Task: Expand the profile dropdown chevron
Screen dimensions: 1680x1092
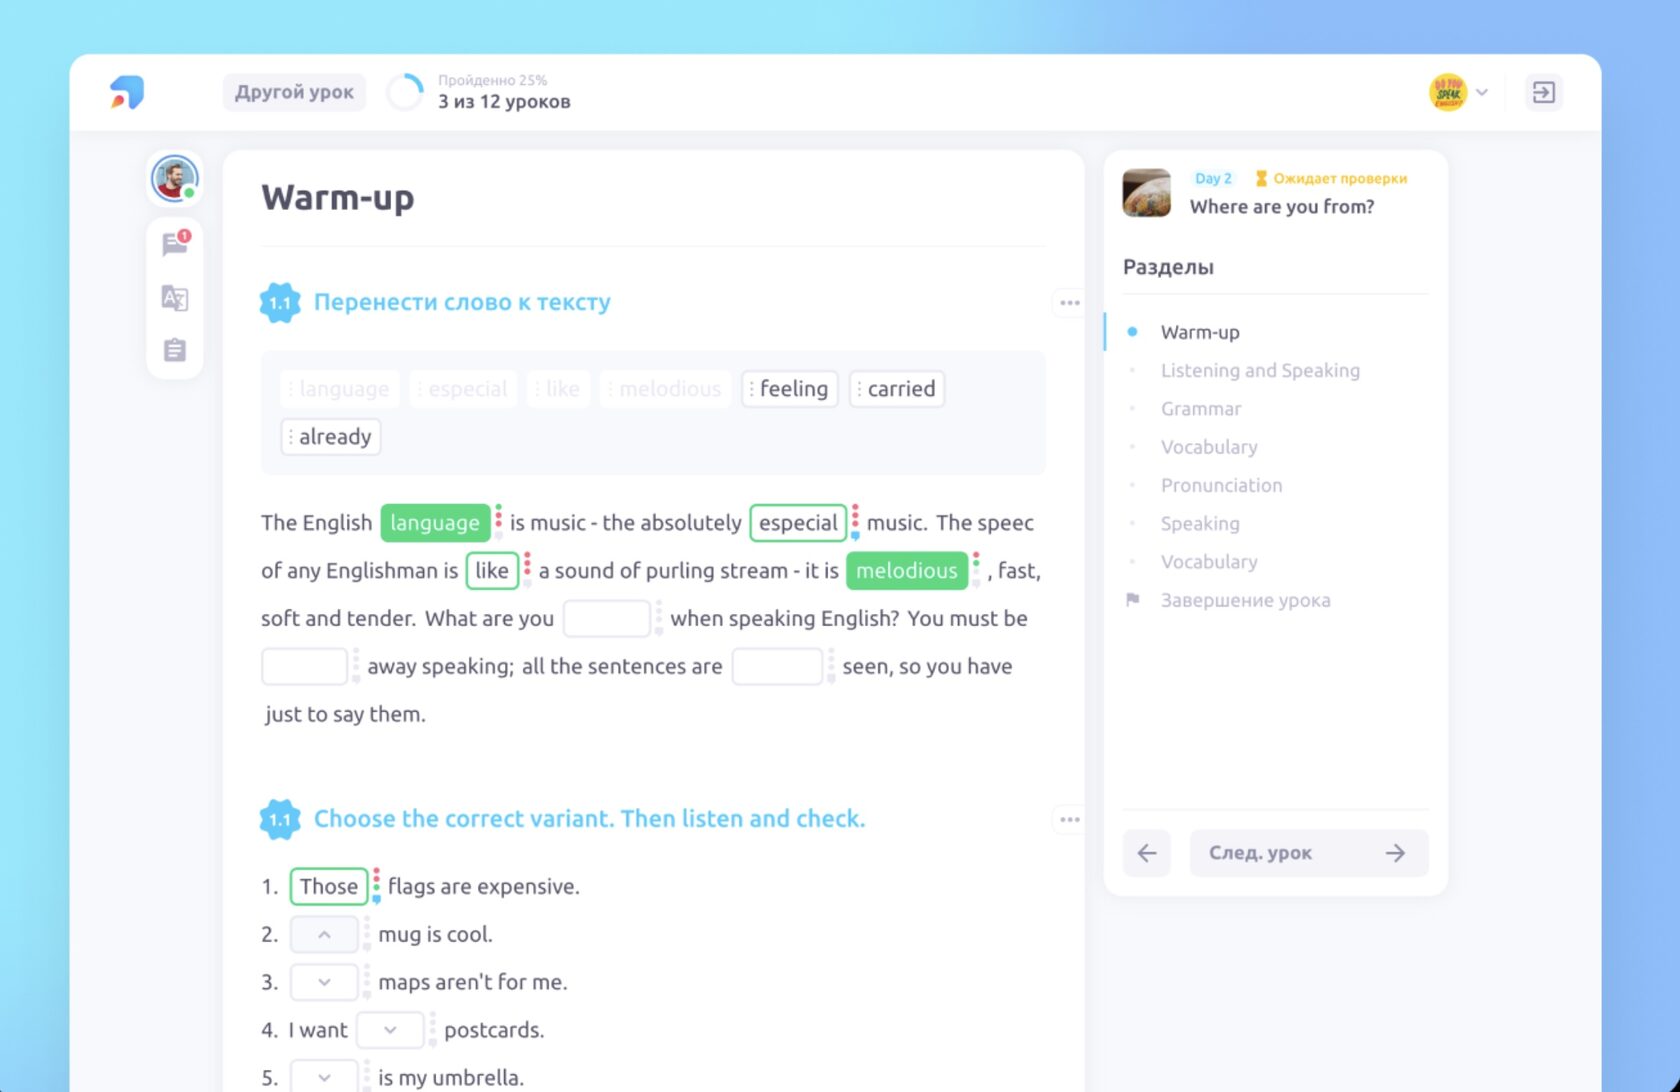Action: point(1482,92)
